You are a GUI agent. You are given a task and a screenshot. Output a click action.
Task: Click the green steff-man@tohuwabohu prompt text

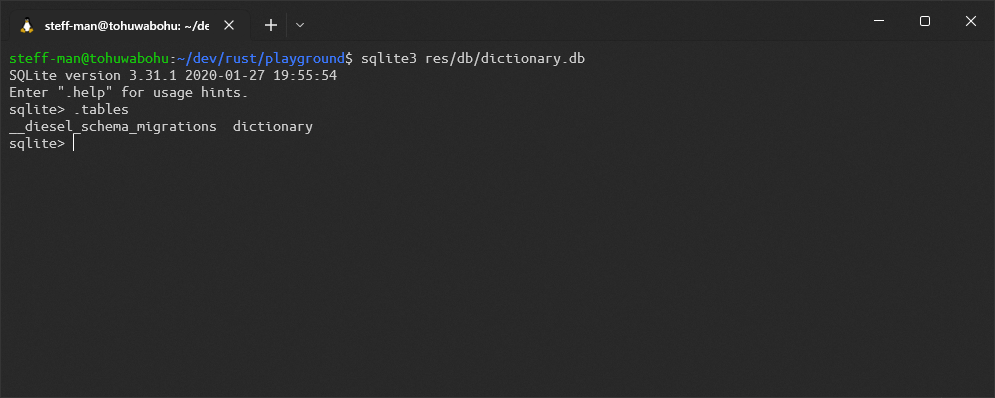89,59
